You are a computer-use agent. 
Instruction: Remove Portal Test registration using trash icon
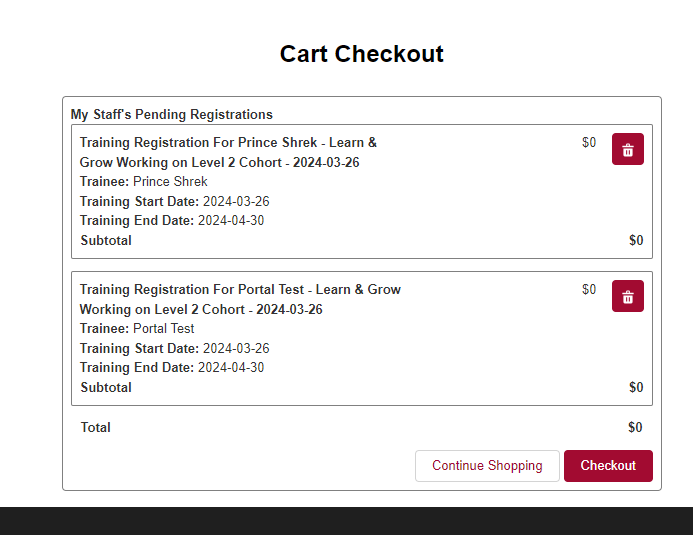[x=628, y=296]
